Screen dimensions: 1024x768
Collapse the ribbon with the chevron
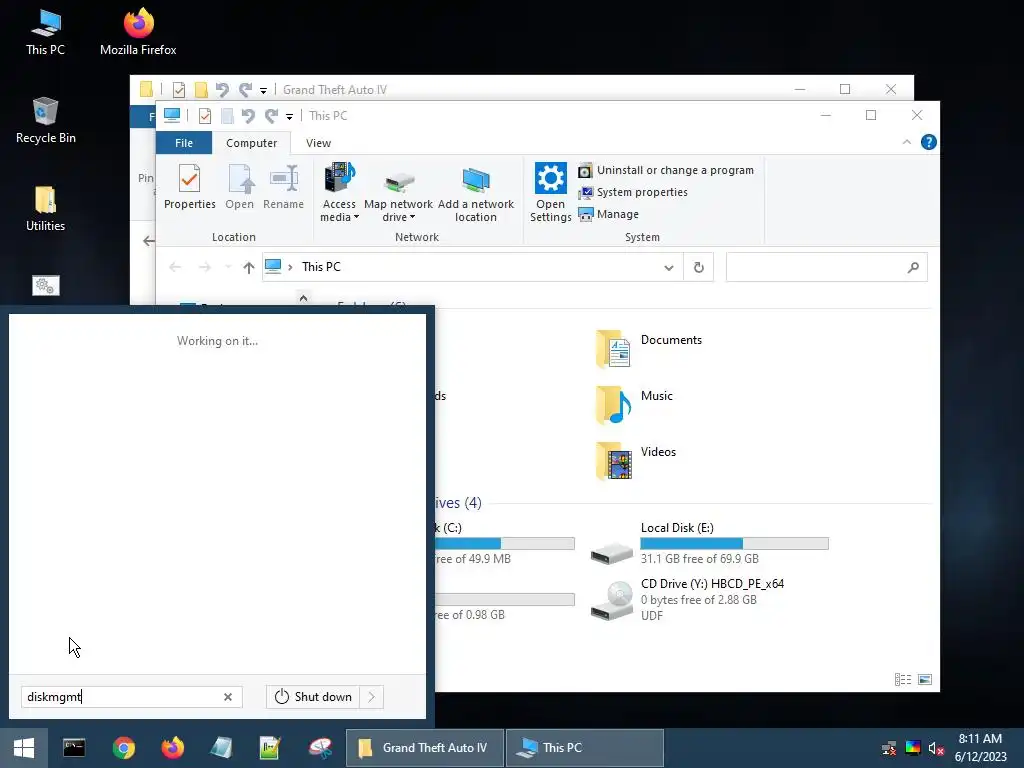tap(906, 142)
